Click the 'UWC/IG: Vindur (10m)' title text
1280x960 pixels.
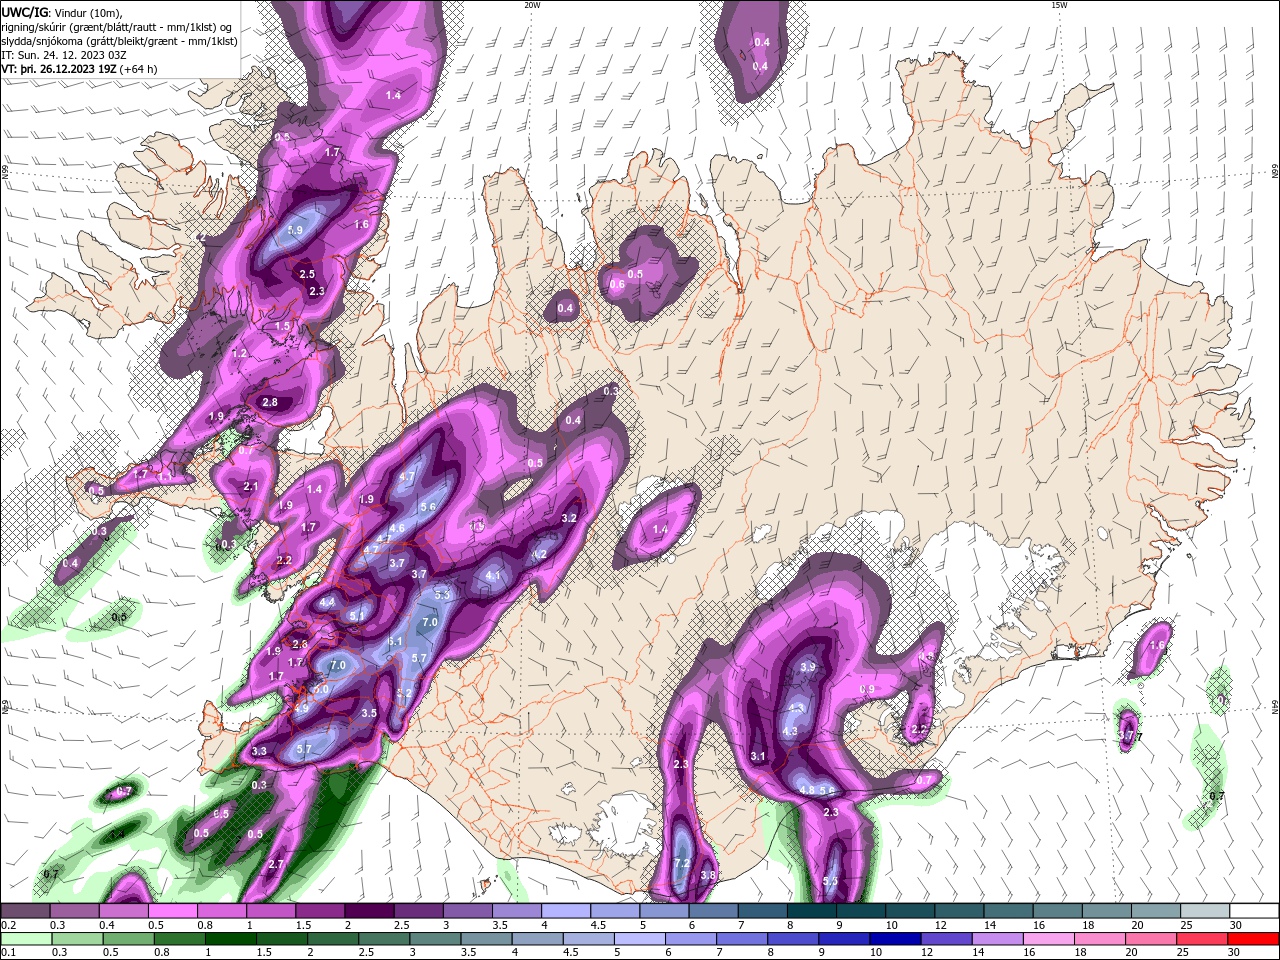click(61, 13)
